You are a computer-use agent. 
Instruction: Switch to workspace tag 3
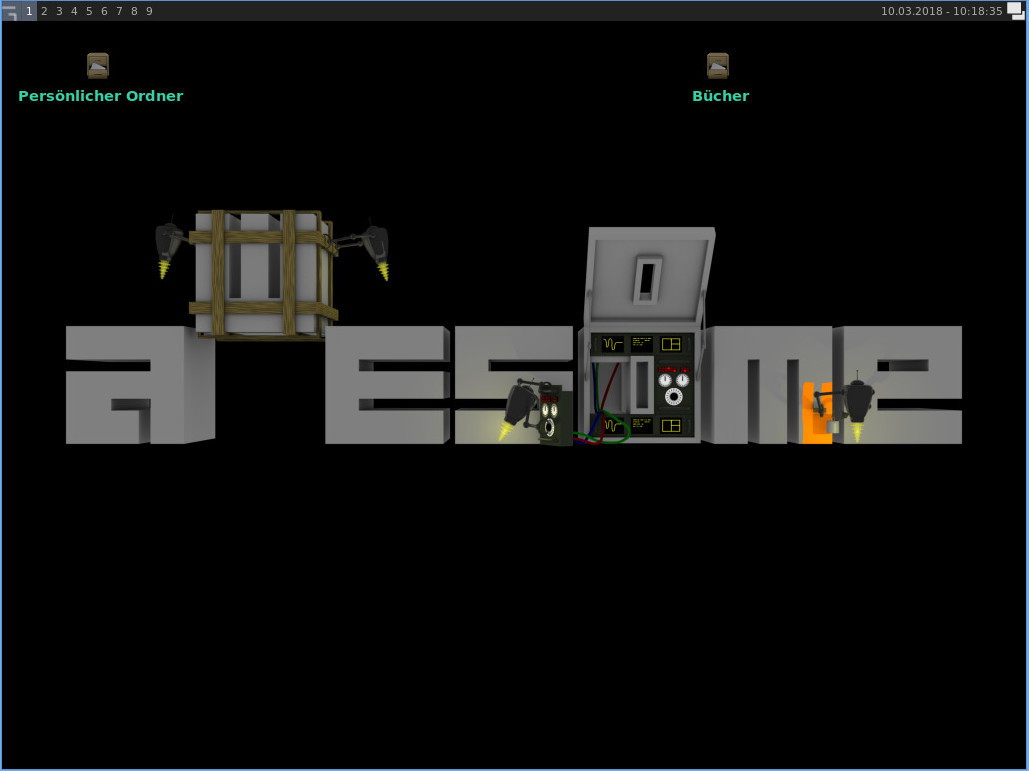(x=59, y=11)
